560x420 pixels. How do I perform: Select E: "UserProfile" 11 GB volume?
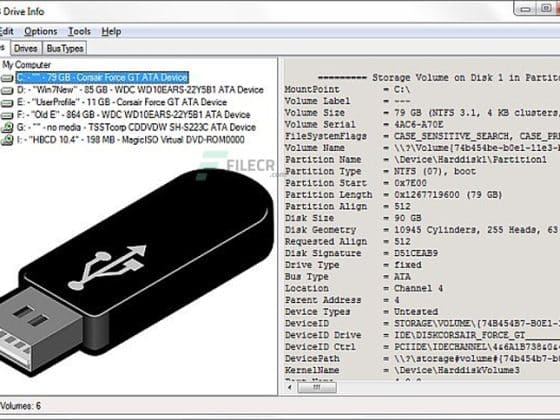point(122,102)
